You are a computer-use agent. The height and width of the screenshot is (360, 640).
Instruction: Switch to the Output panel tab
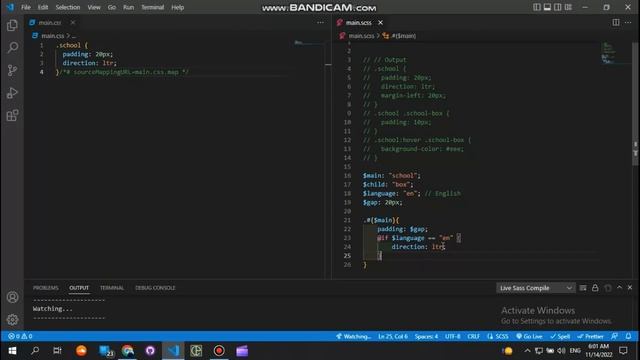(x=79, y=288)
